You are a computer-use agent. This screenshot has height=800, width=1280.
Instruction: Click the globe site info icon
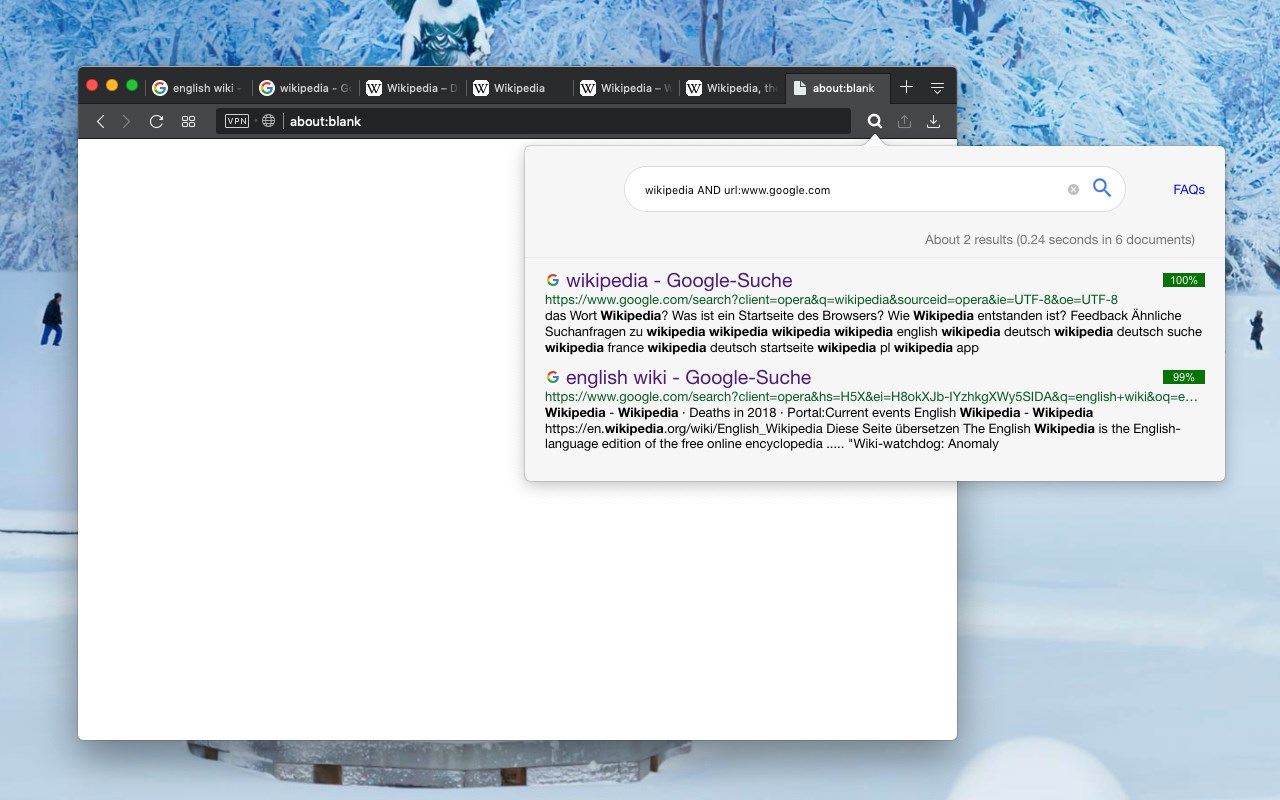point(268,121)
